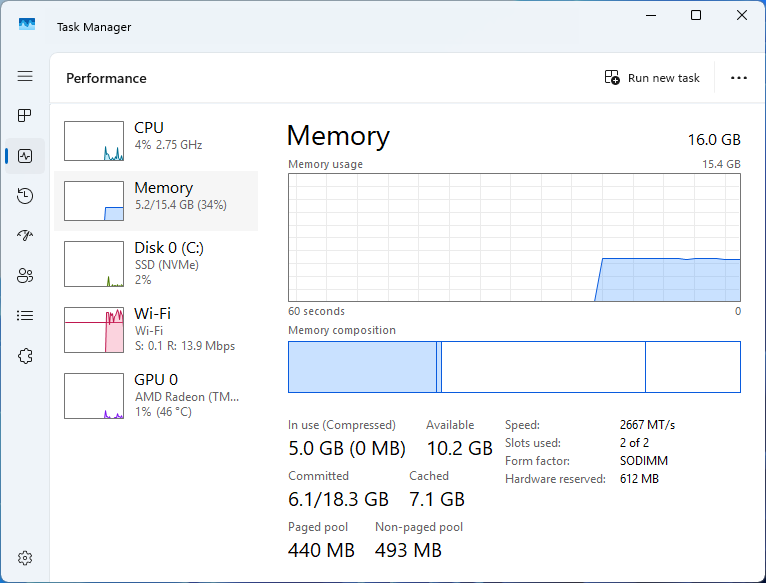Click the Wi-Fi throughput mini graph thumbnail

[94, 330]
